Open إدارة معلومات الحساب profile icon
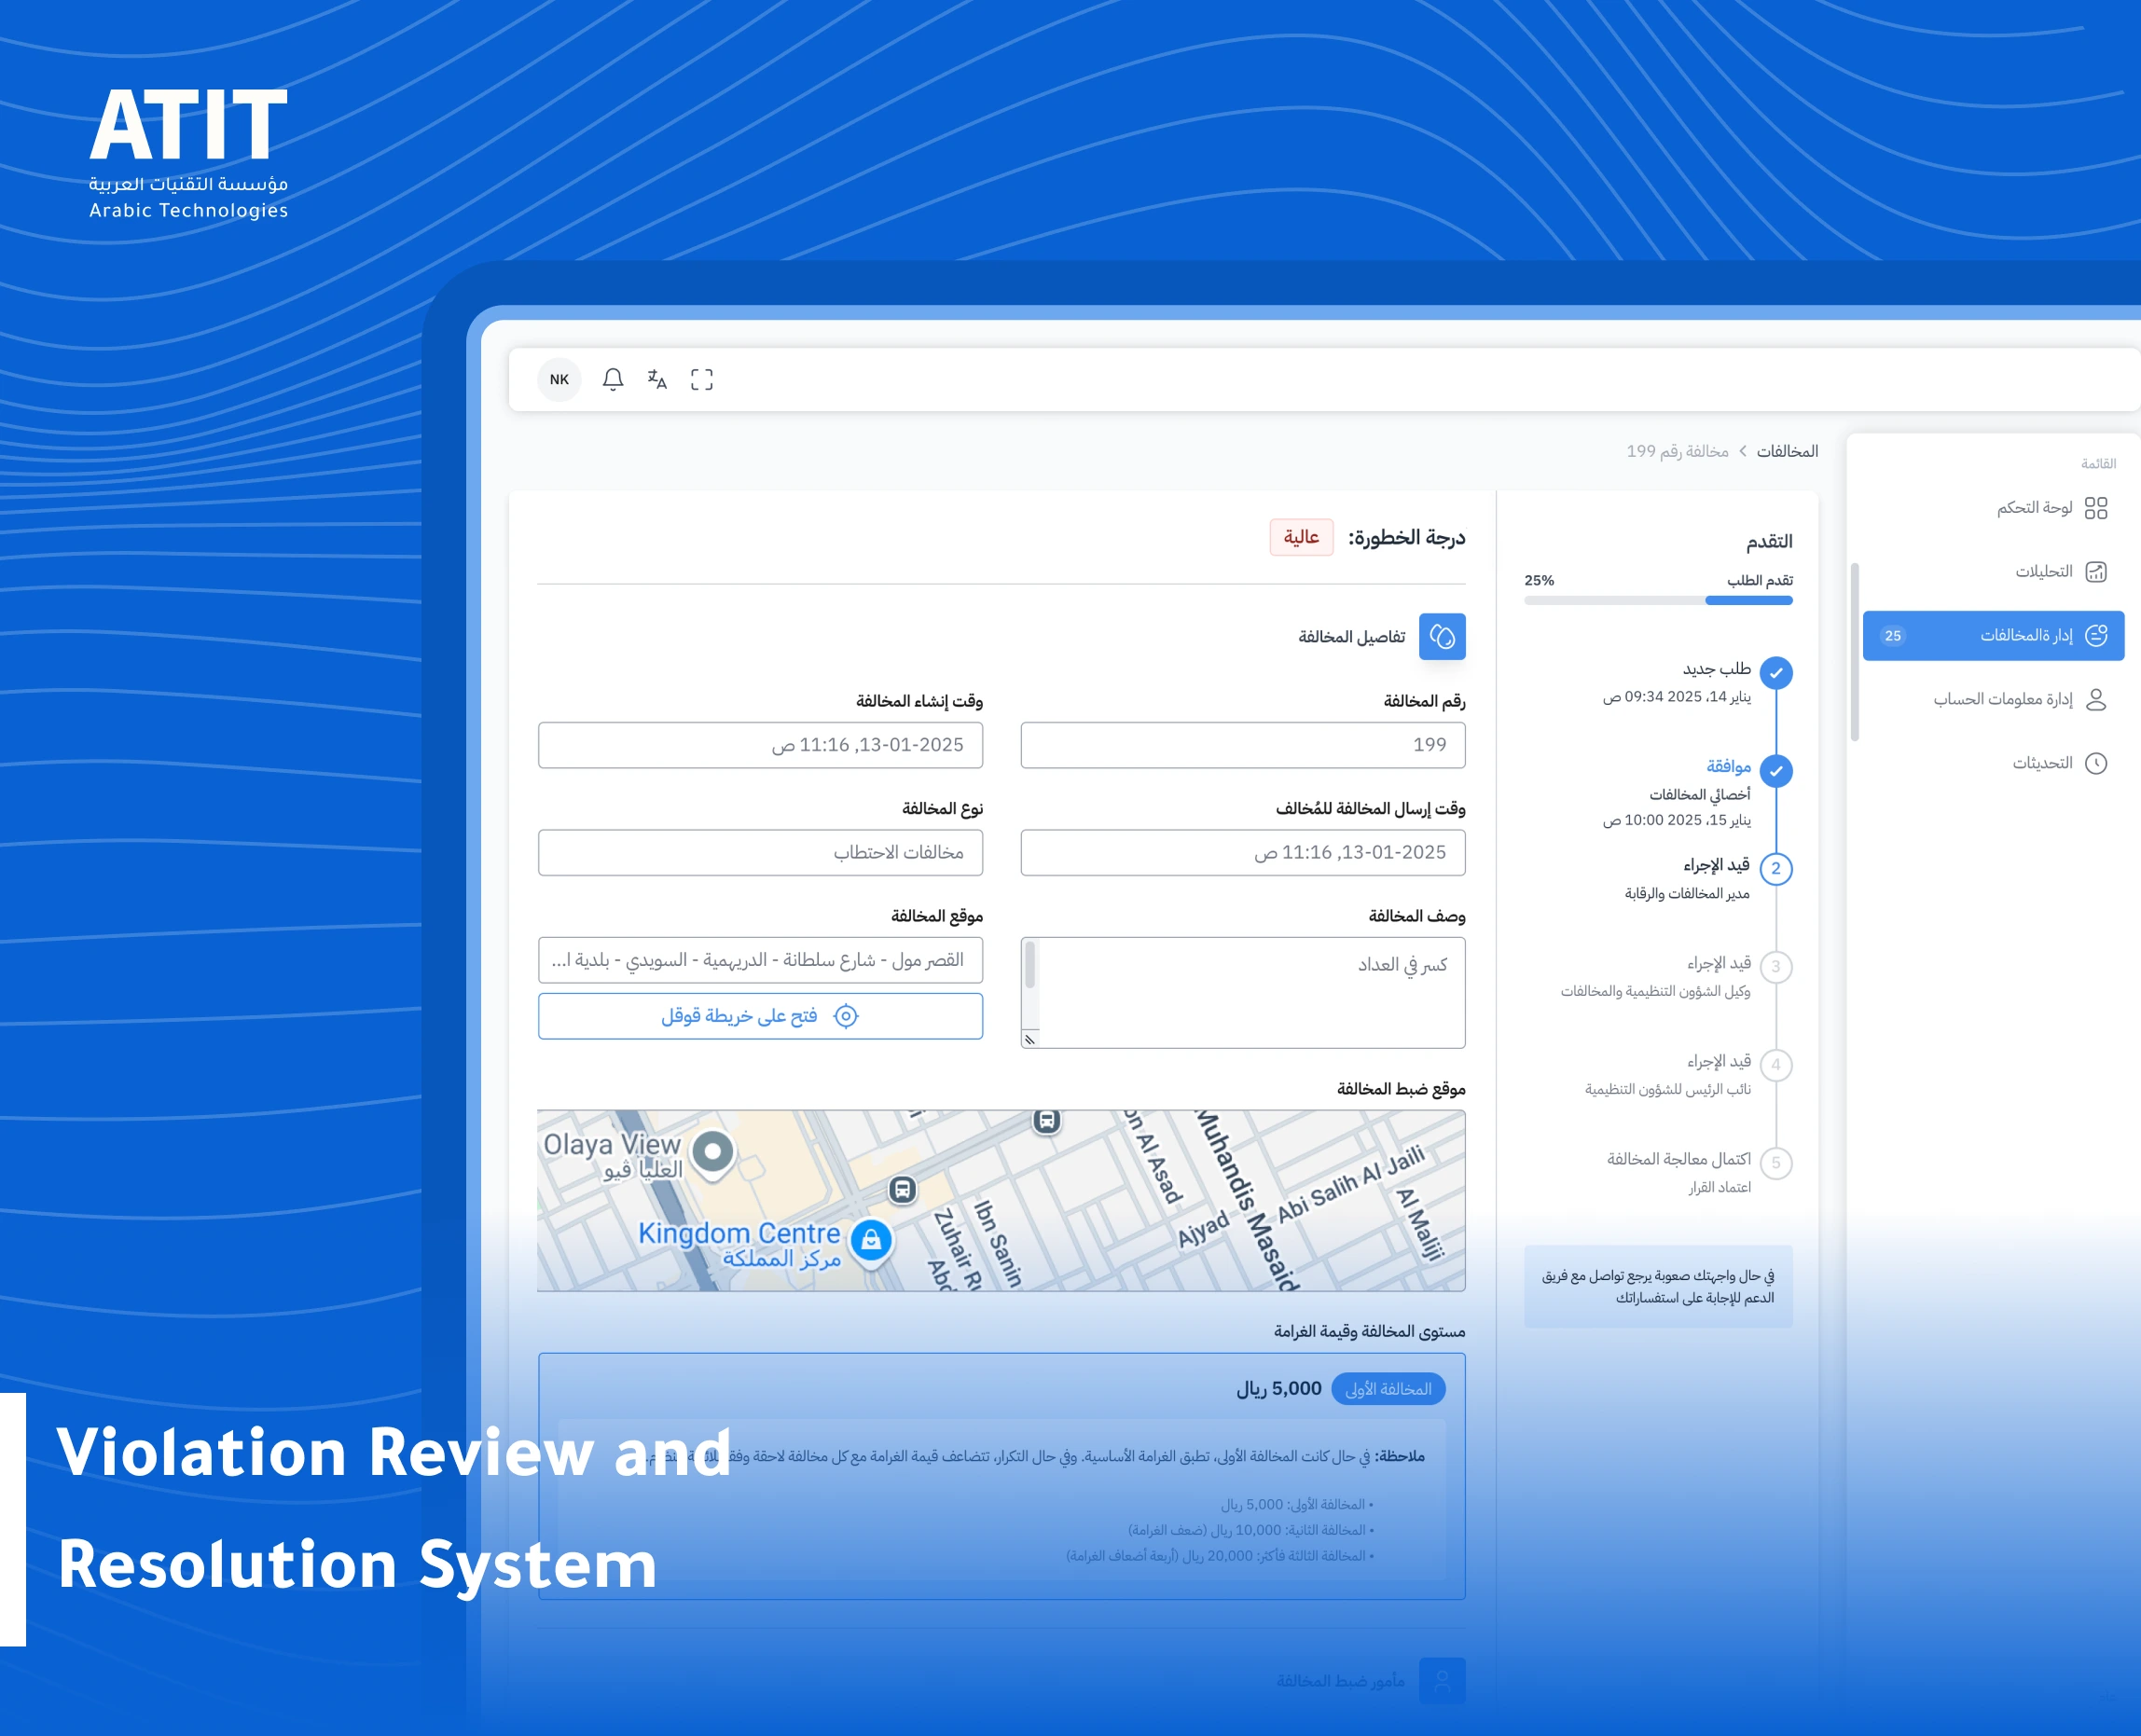 click(2098, 699)
